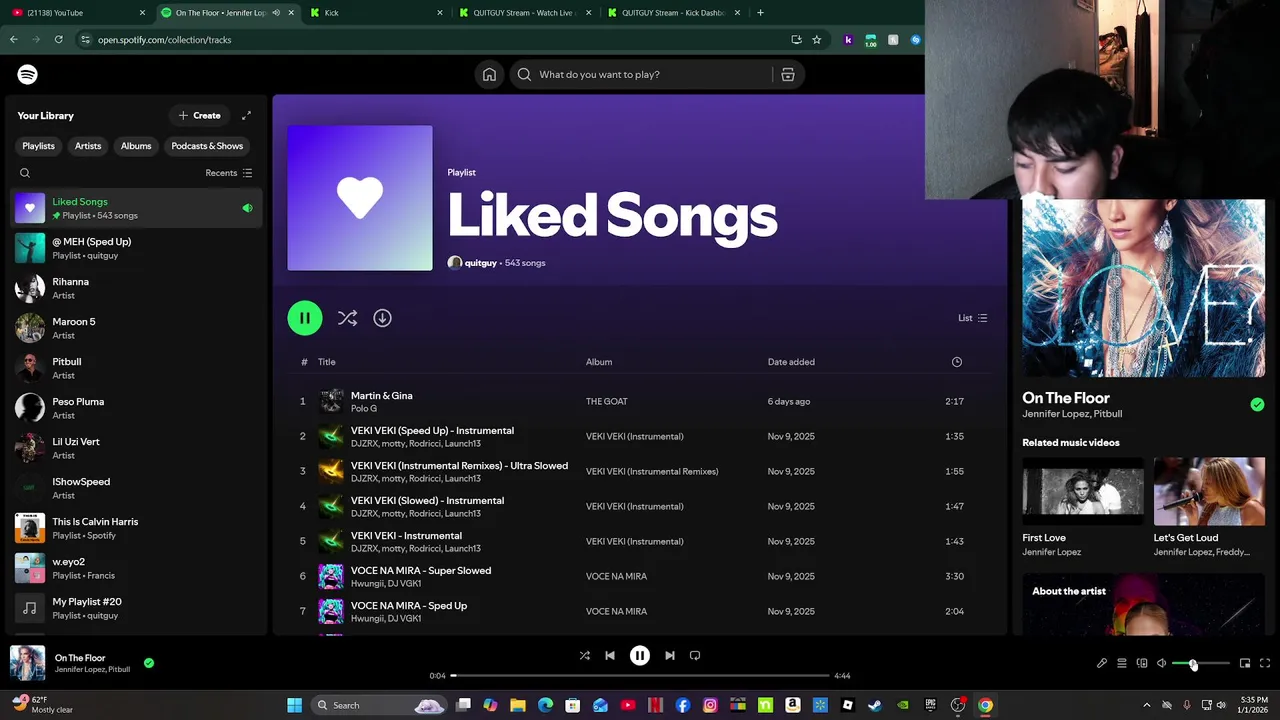Screen dimensions: 1280x720
Task: Open the List view options dropdown
Action: tap(973, 318)
